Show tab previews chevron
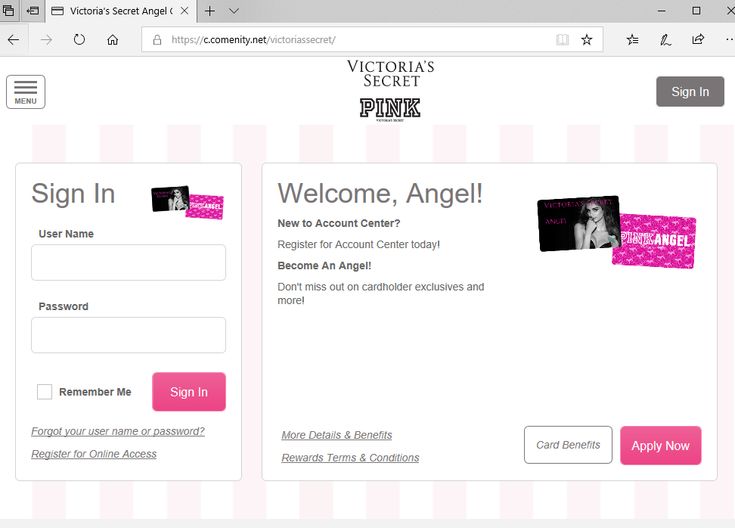Viewport: 735px width, 528px height. point(234,11)
